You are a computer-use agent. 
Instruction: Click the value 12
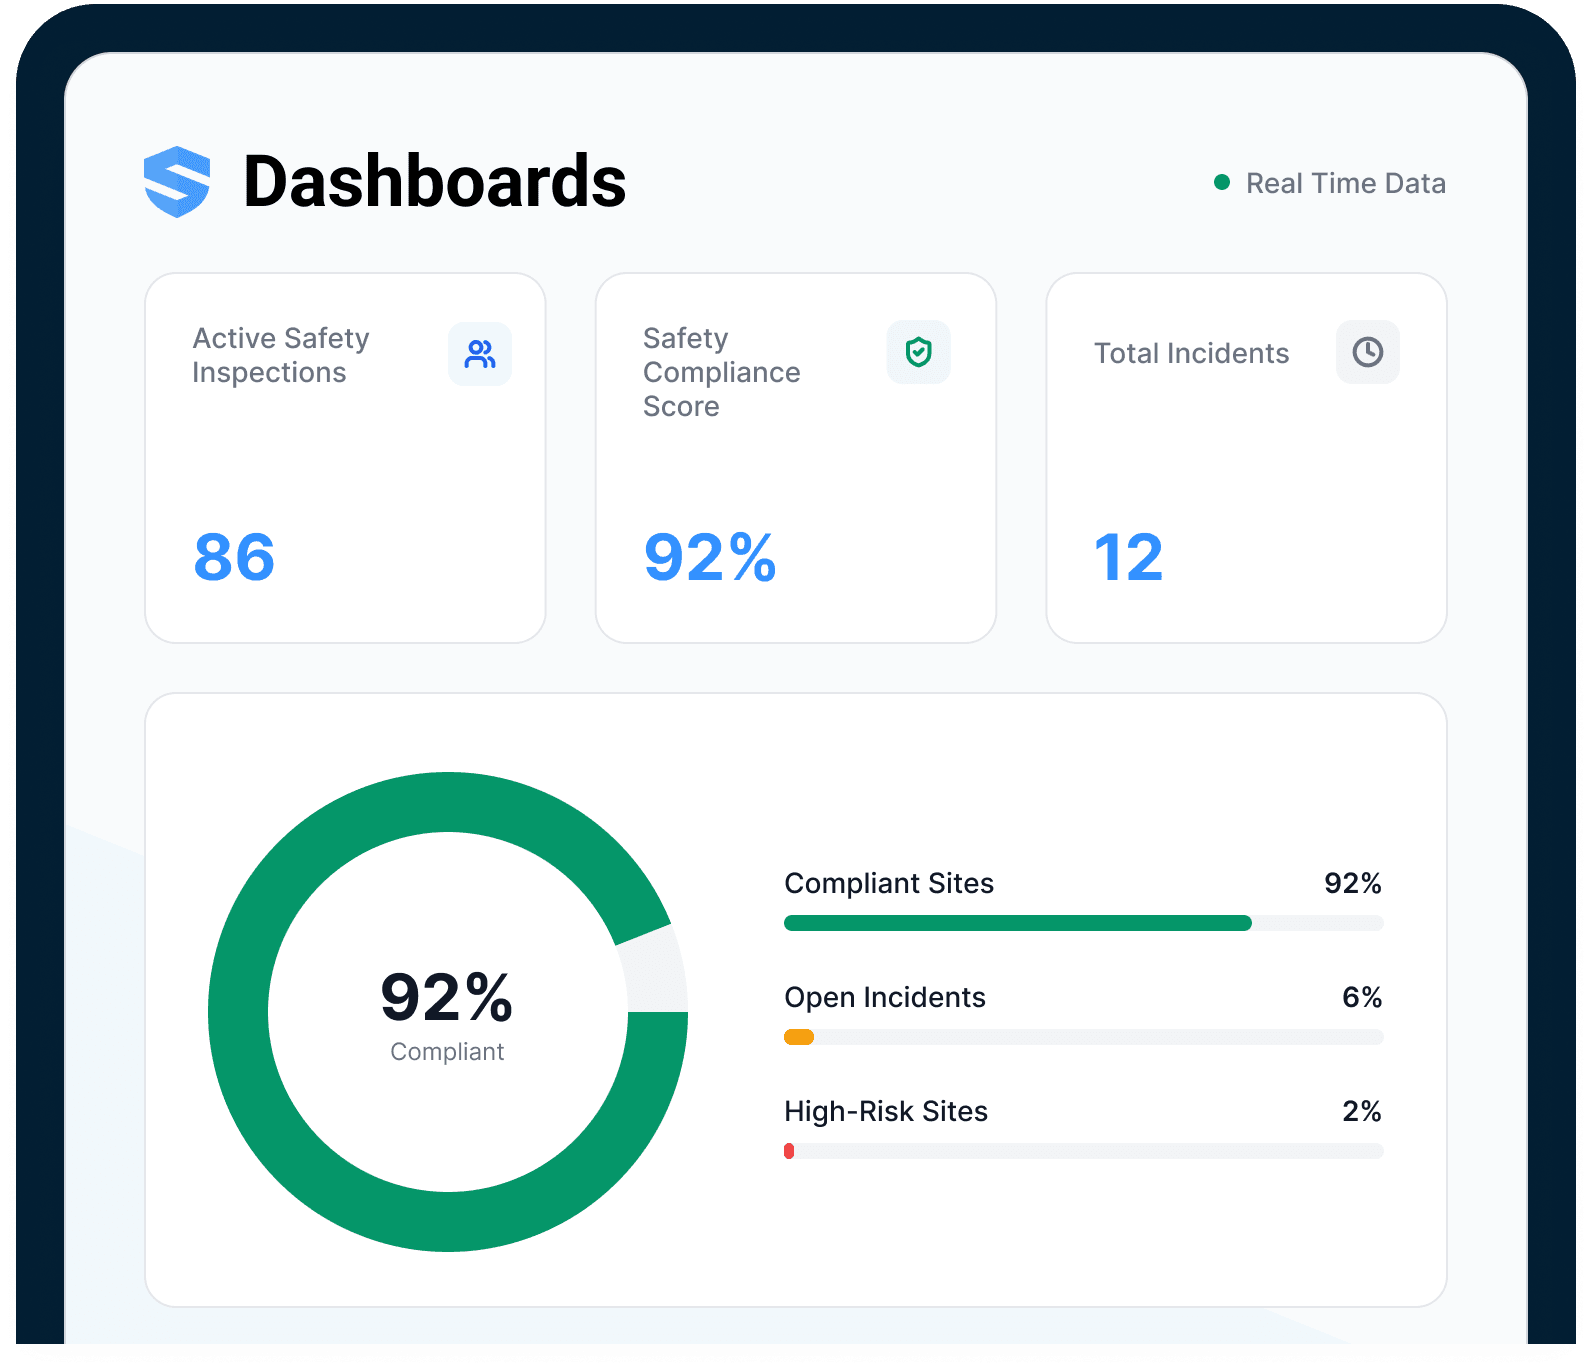coord(1128,557)
